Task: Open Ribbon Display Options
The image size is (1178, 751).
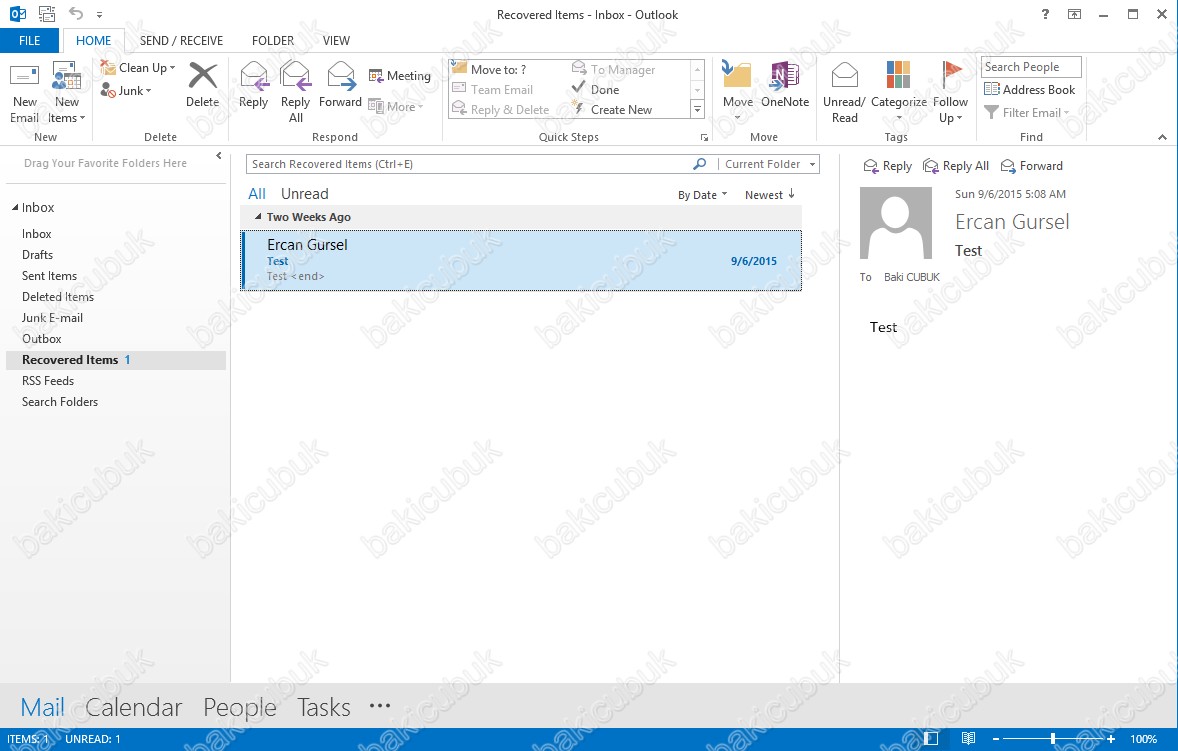Action: pyautogui.click(x=1074, y=14)
